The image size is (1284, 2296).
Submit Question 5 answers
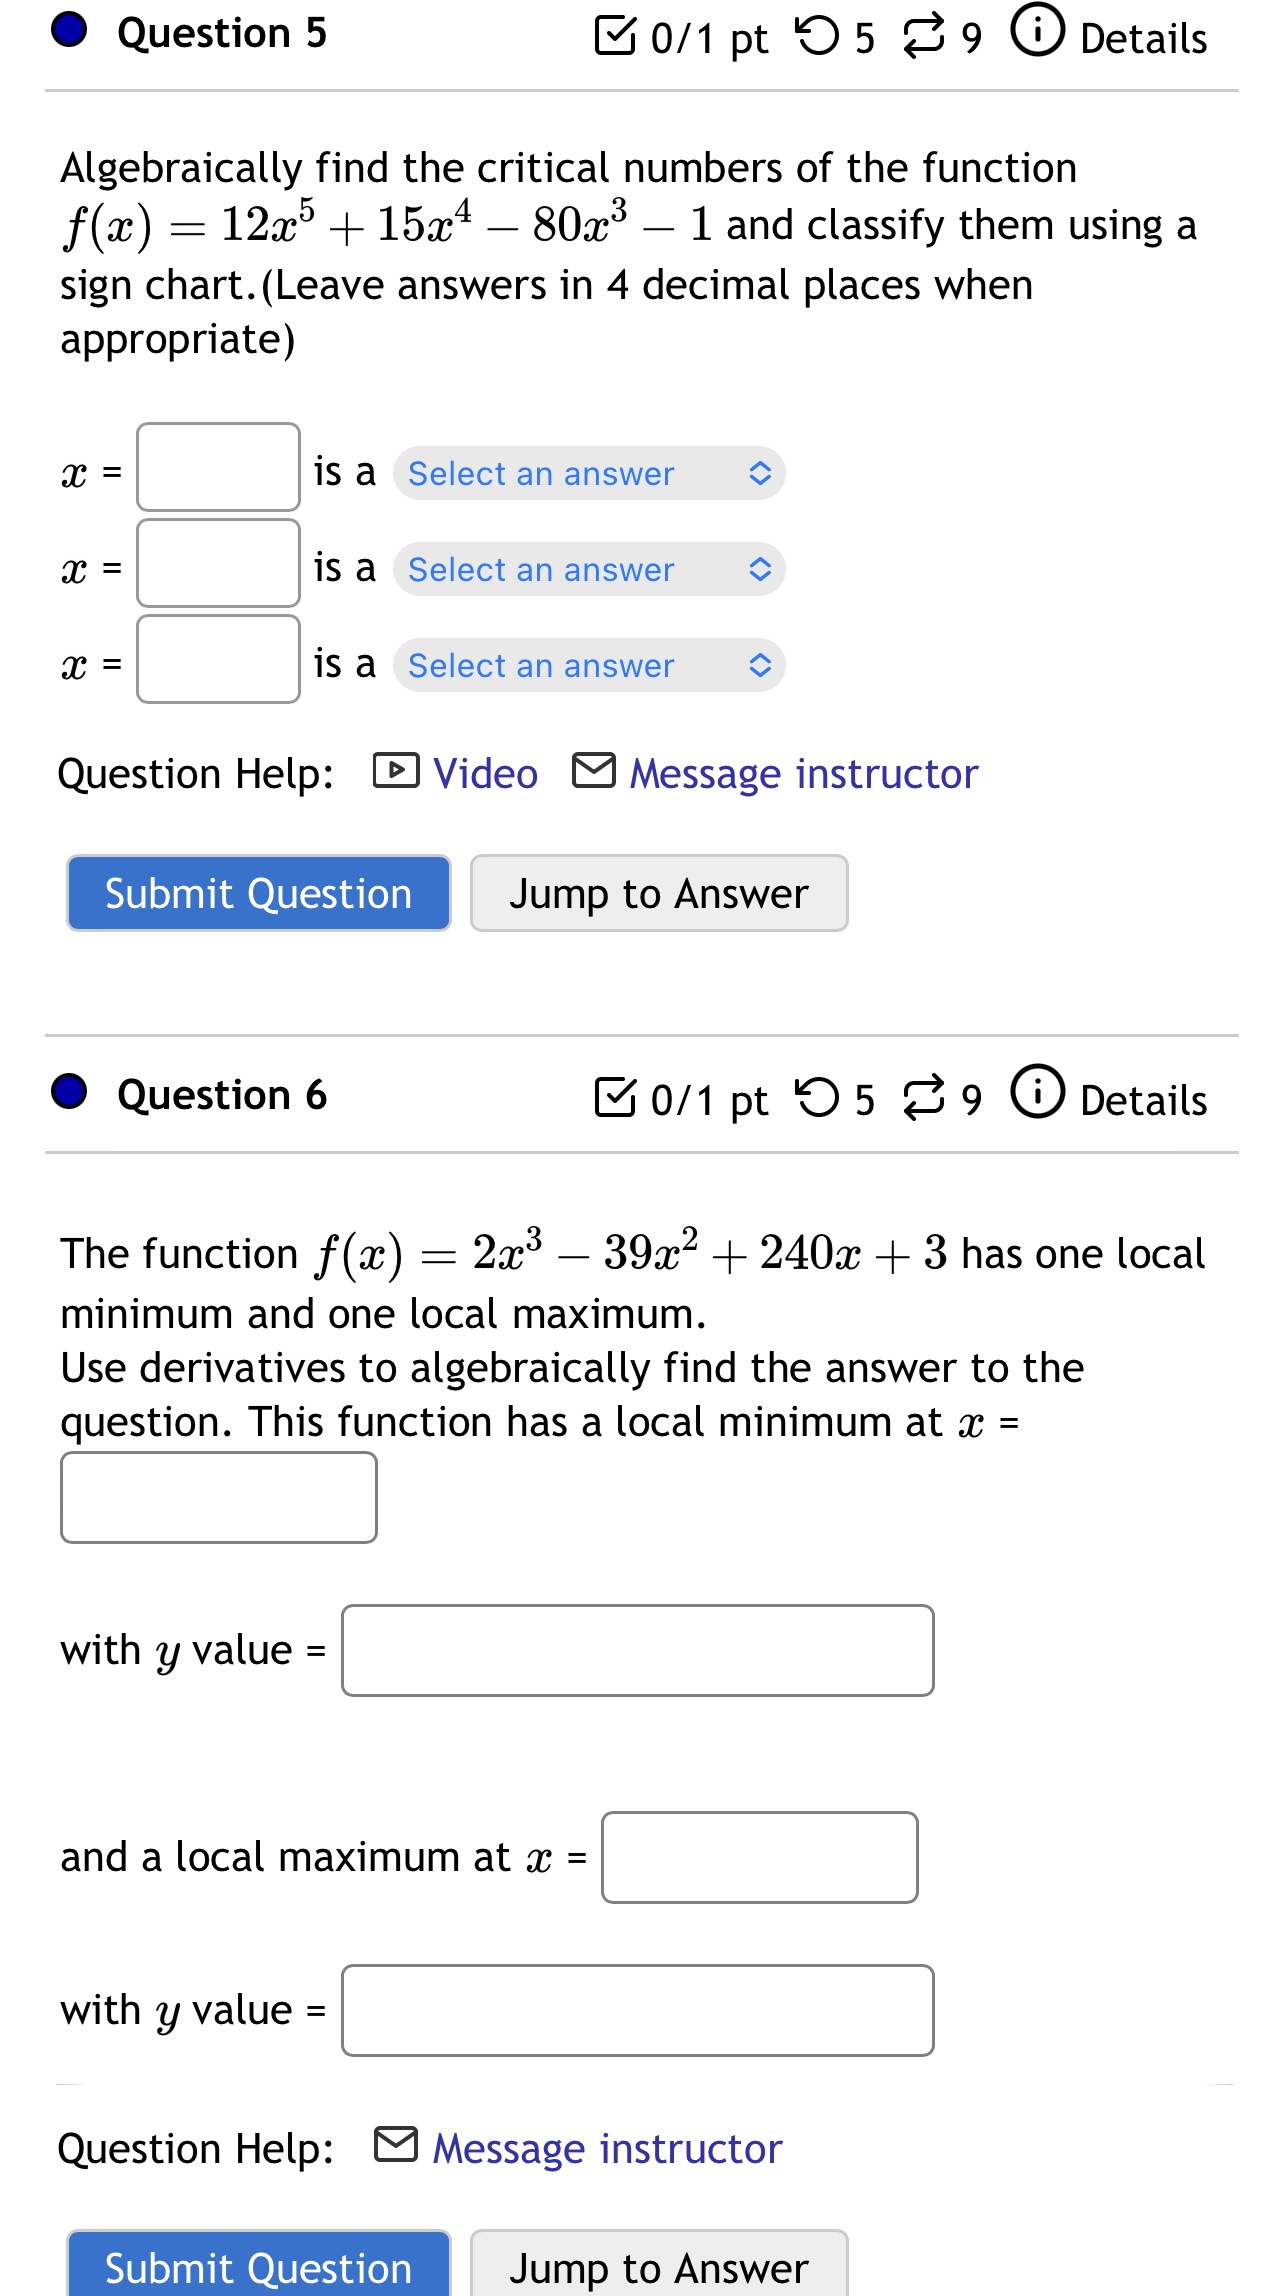(x=257, y=892)
